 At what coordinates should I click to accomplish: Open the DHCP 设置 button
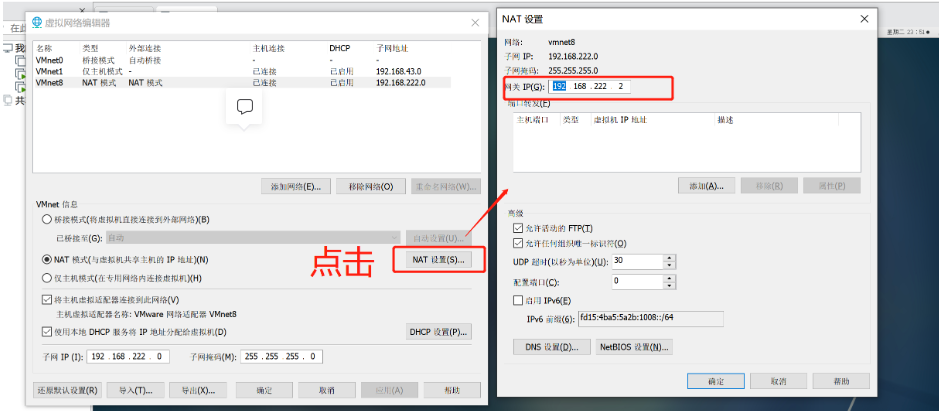[437, 332]
